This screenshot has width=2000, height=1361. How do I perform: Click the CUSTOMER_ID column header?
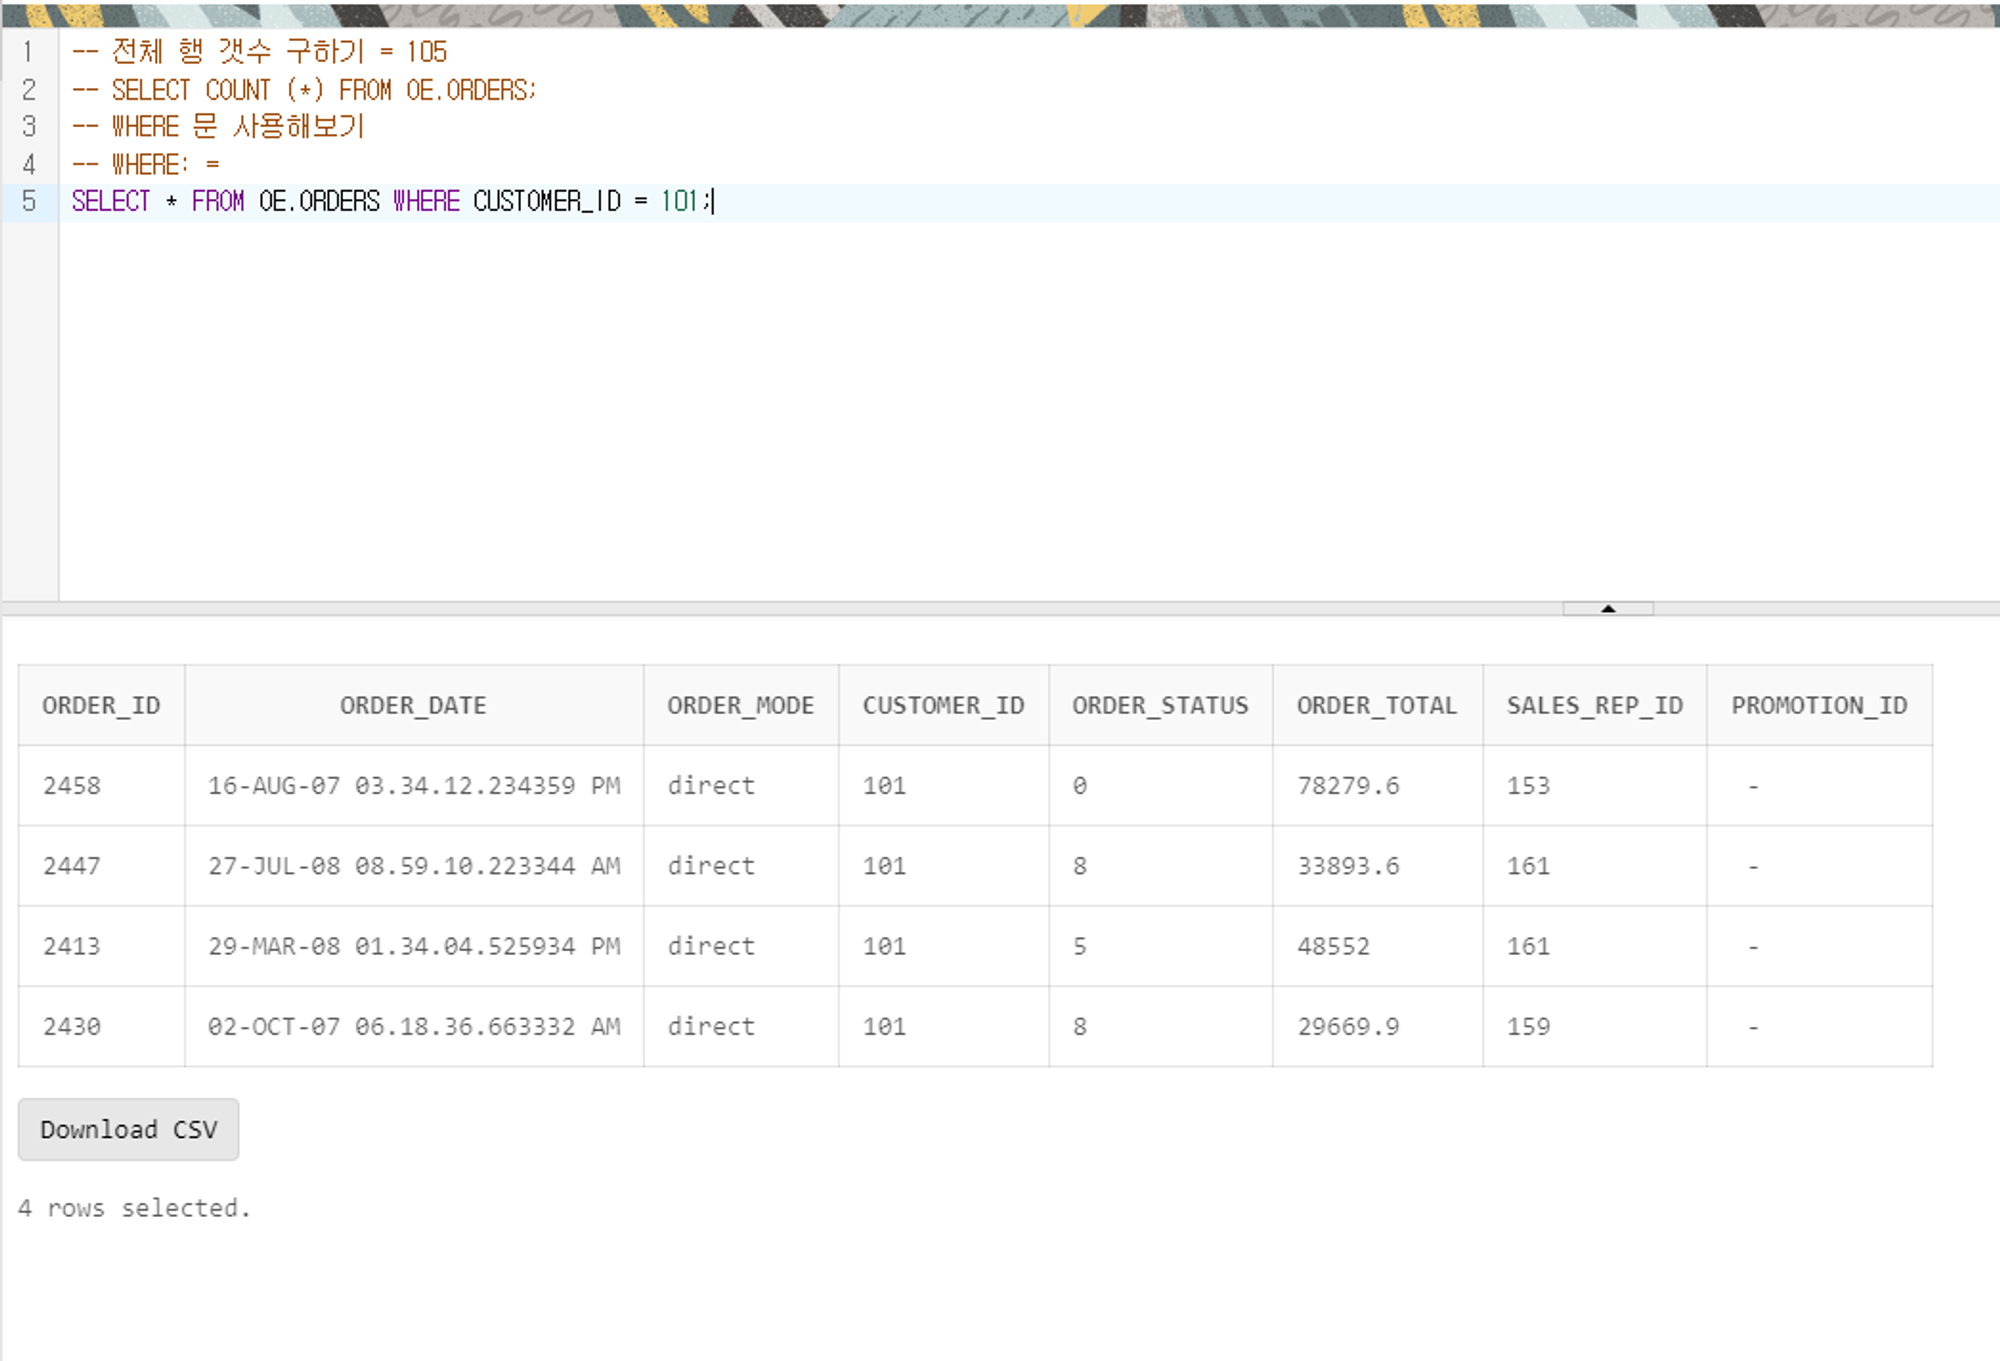(943, 706)
